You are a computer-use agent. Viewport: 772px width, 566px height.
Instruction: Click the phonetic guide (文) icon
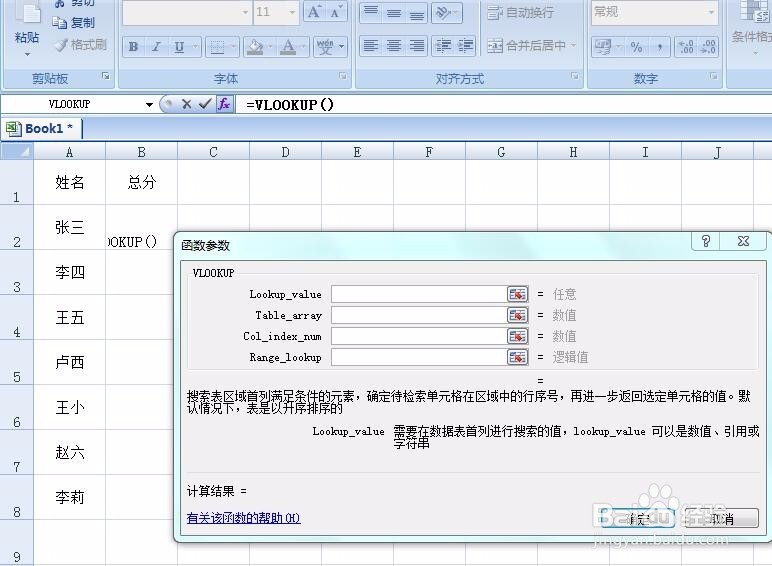pos(325,47)
